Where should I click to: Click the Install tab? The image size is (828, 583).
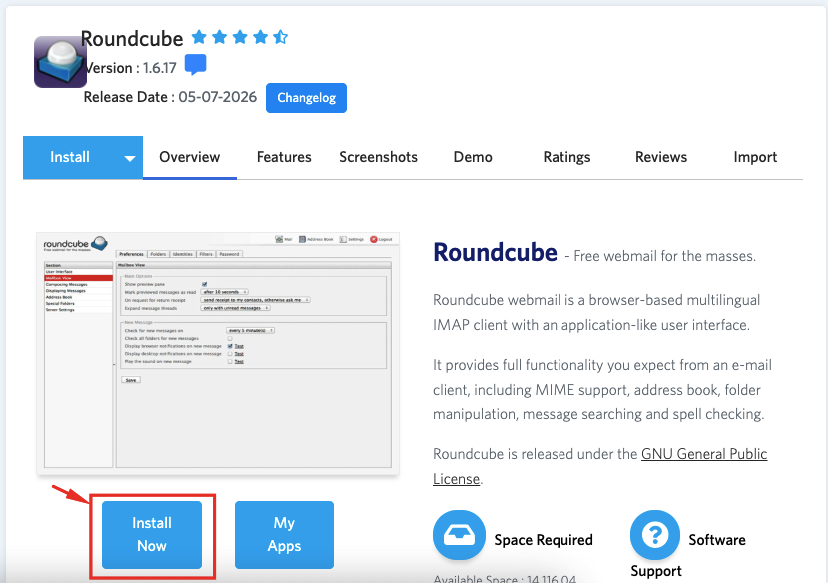70,157
